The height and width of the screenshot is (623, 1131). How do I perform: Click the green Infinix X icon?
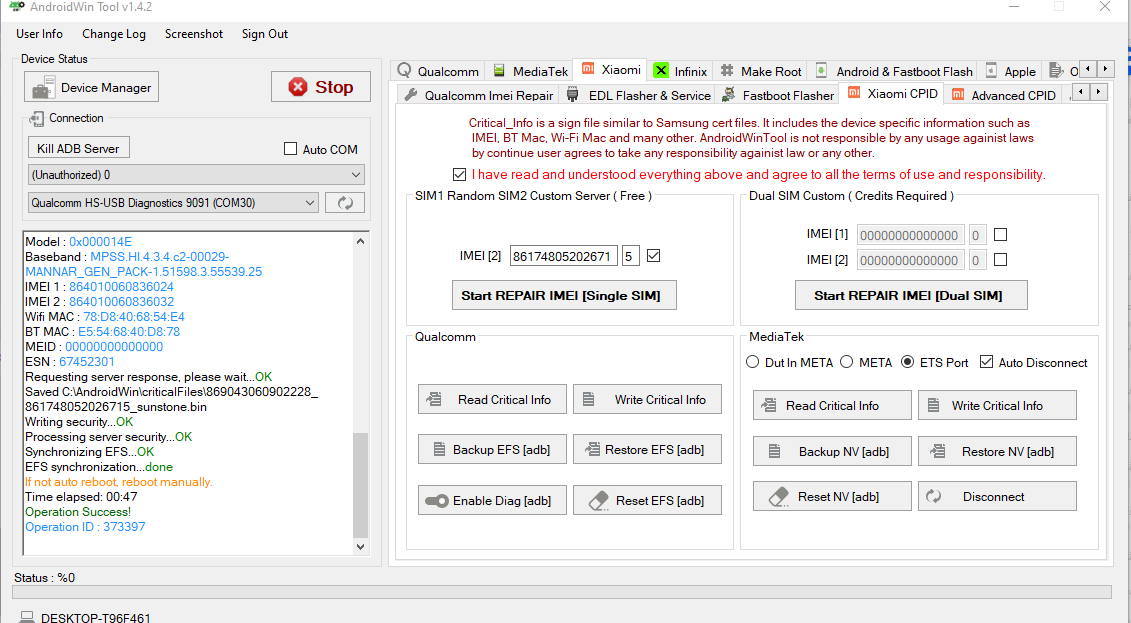tap(660, 71)
